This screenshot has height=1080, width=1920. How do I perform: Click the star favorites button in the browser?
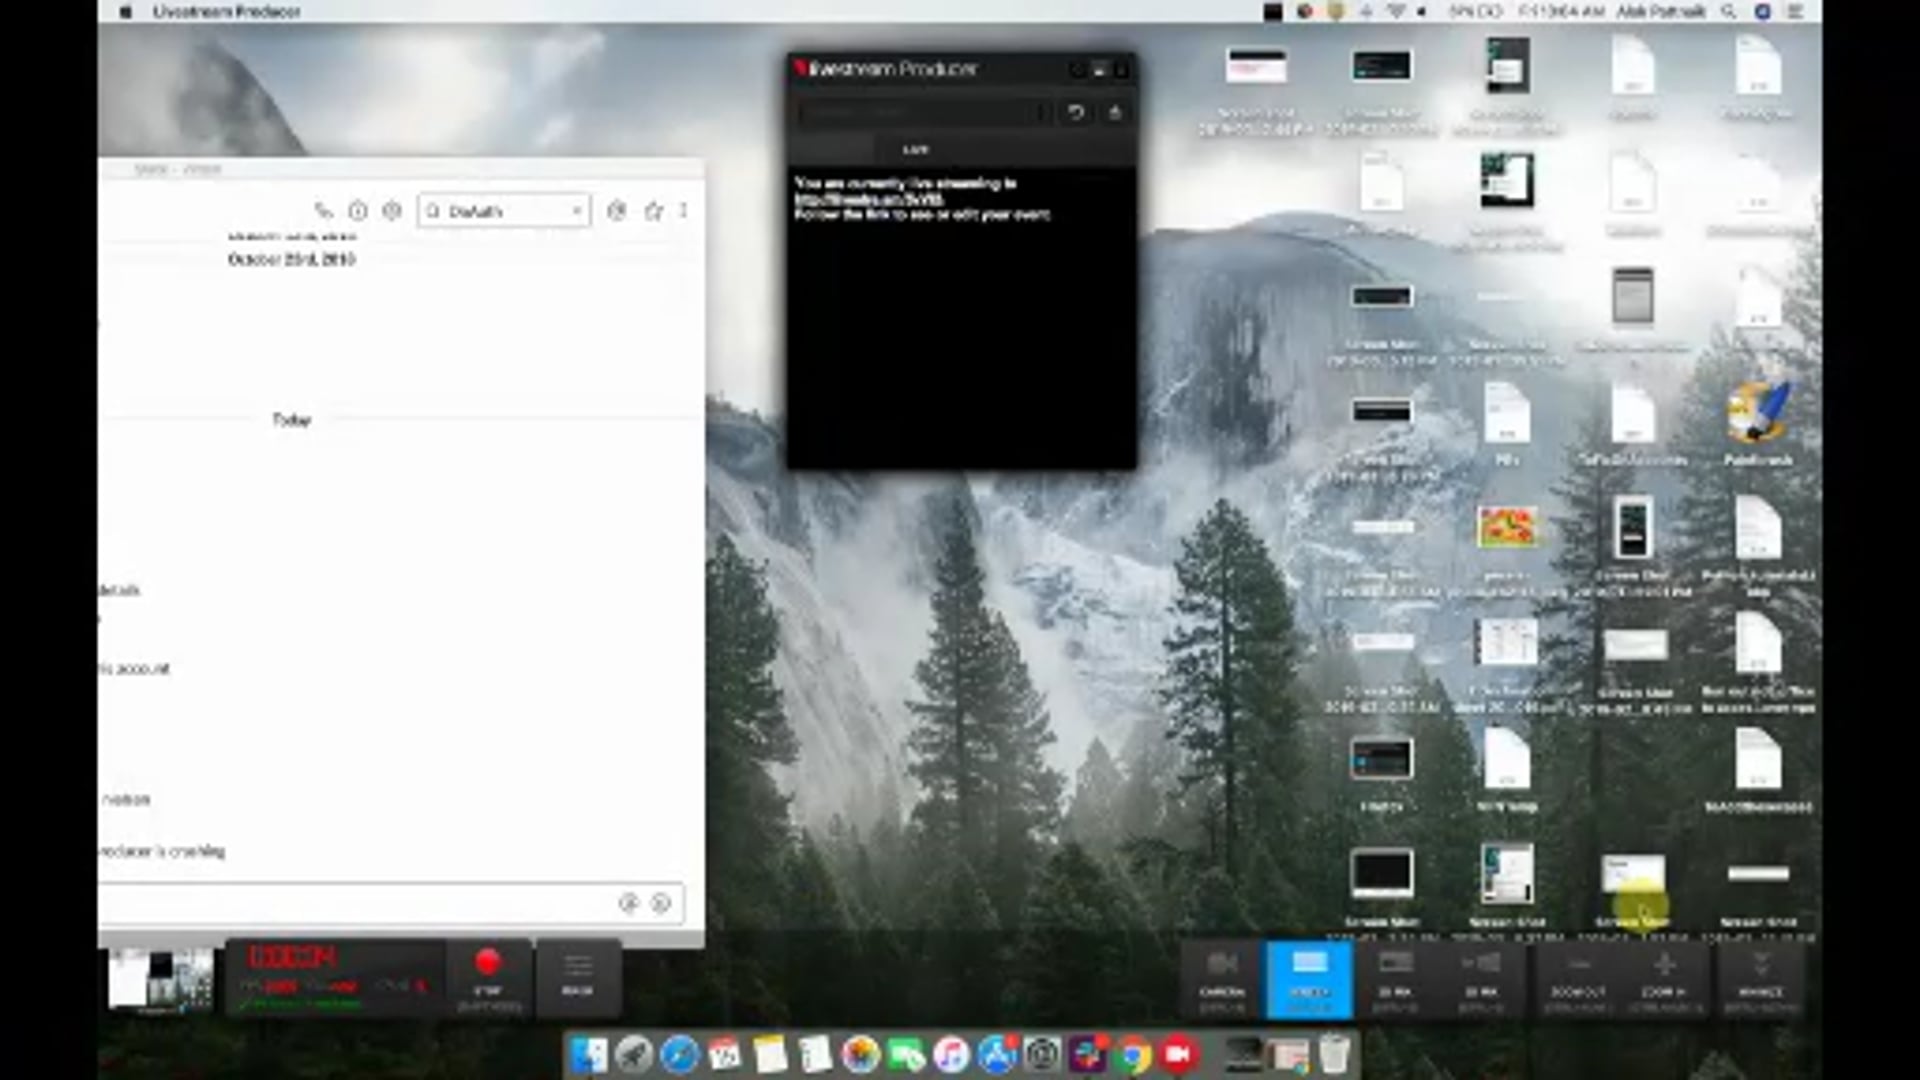click(x=654, y=211)
